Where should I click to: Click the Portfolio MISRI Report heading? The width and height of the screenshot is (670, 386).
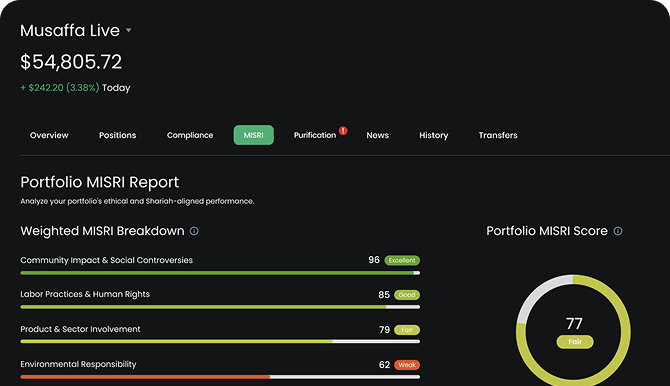[x=100, y=182]
